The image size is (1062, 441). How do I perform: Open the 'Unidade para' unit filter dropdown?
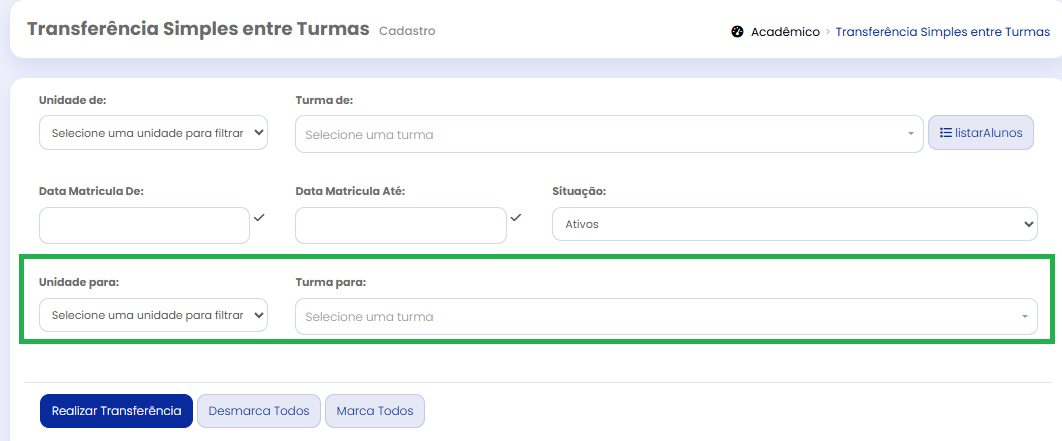coord(153,315)
